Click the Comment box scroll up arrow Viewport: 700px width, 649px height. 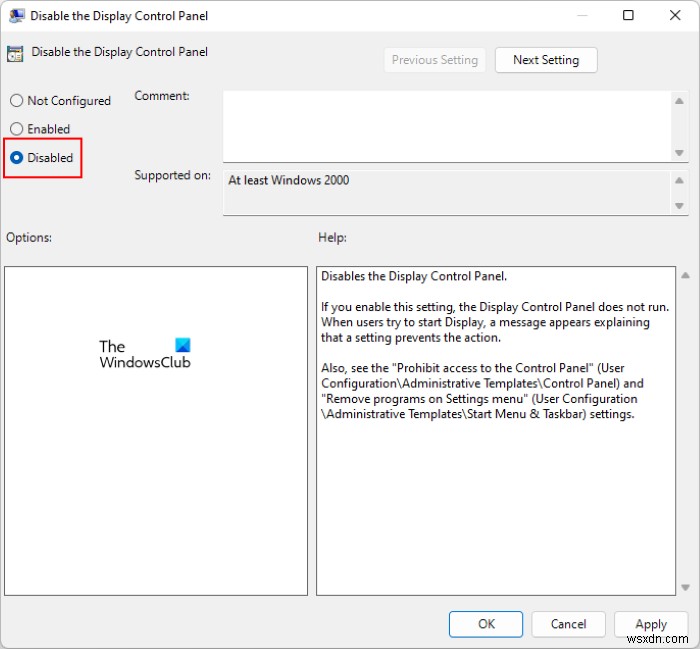click(x=679, y=101)
